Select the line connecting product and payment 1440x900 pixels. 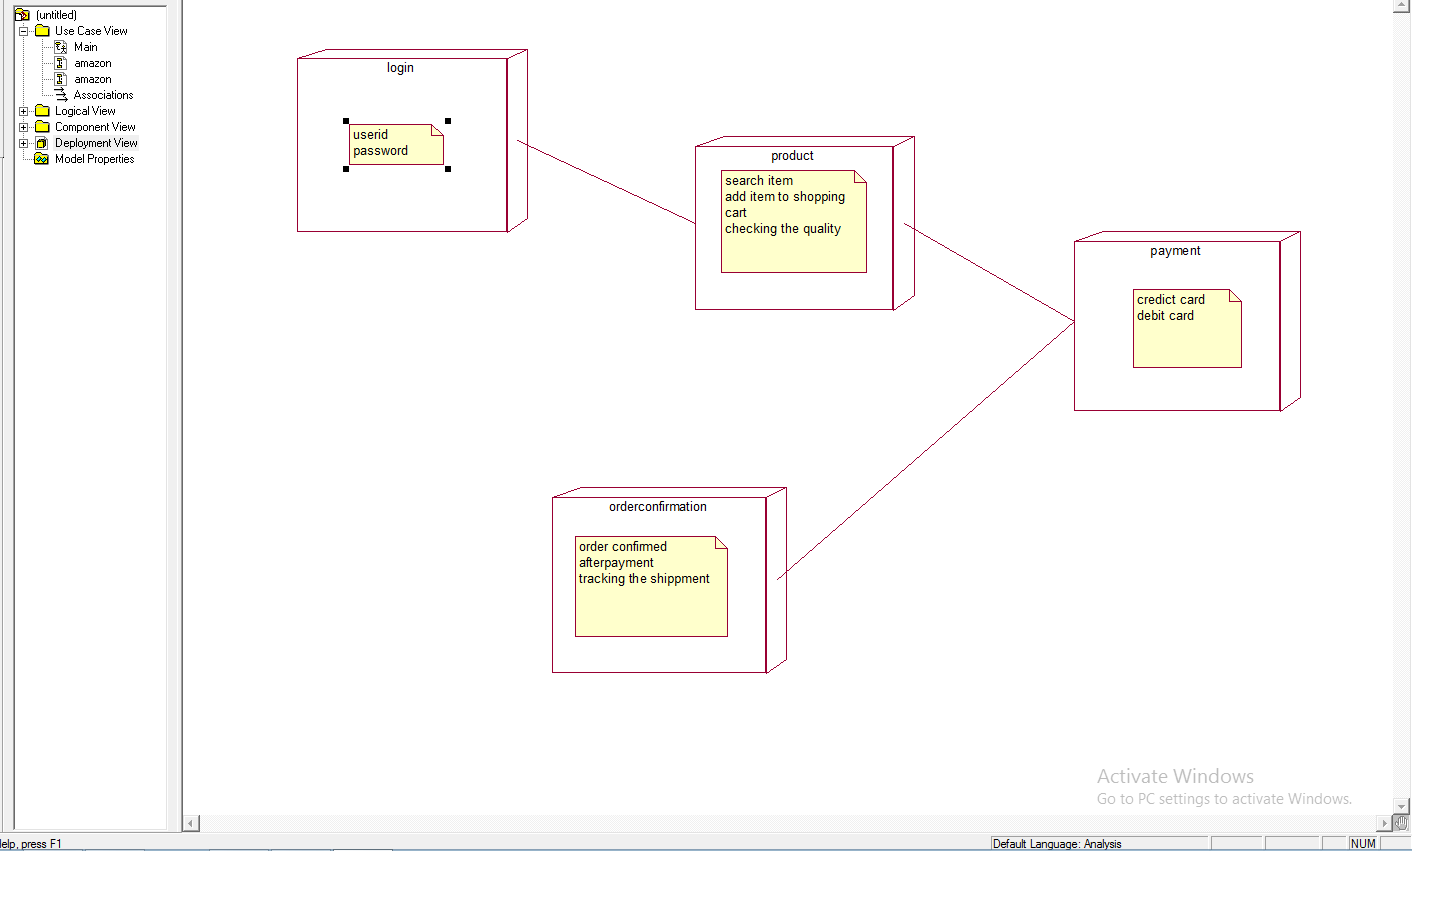click(989, 272)
